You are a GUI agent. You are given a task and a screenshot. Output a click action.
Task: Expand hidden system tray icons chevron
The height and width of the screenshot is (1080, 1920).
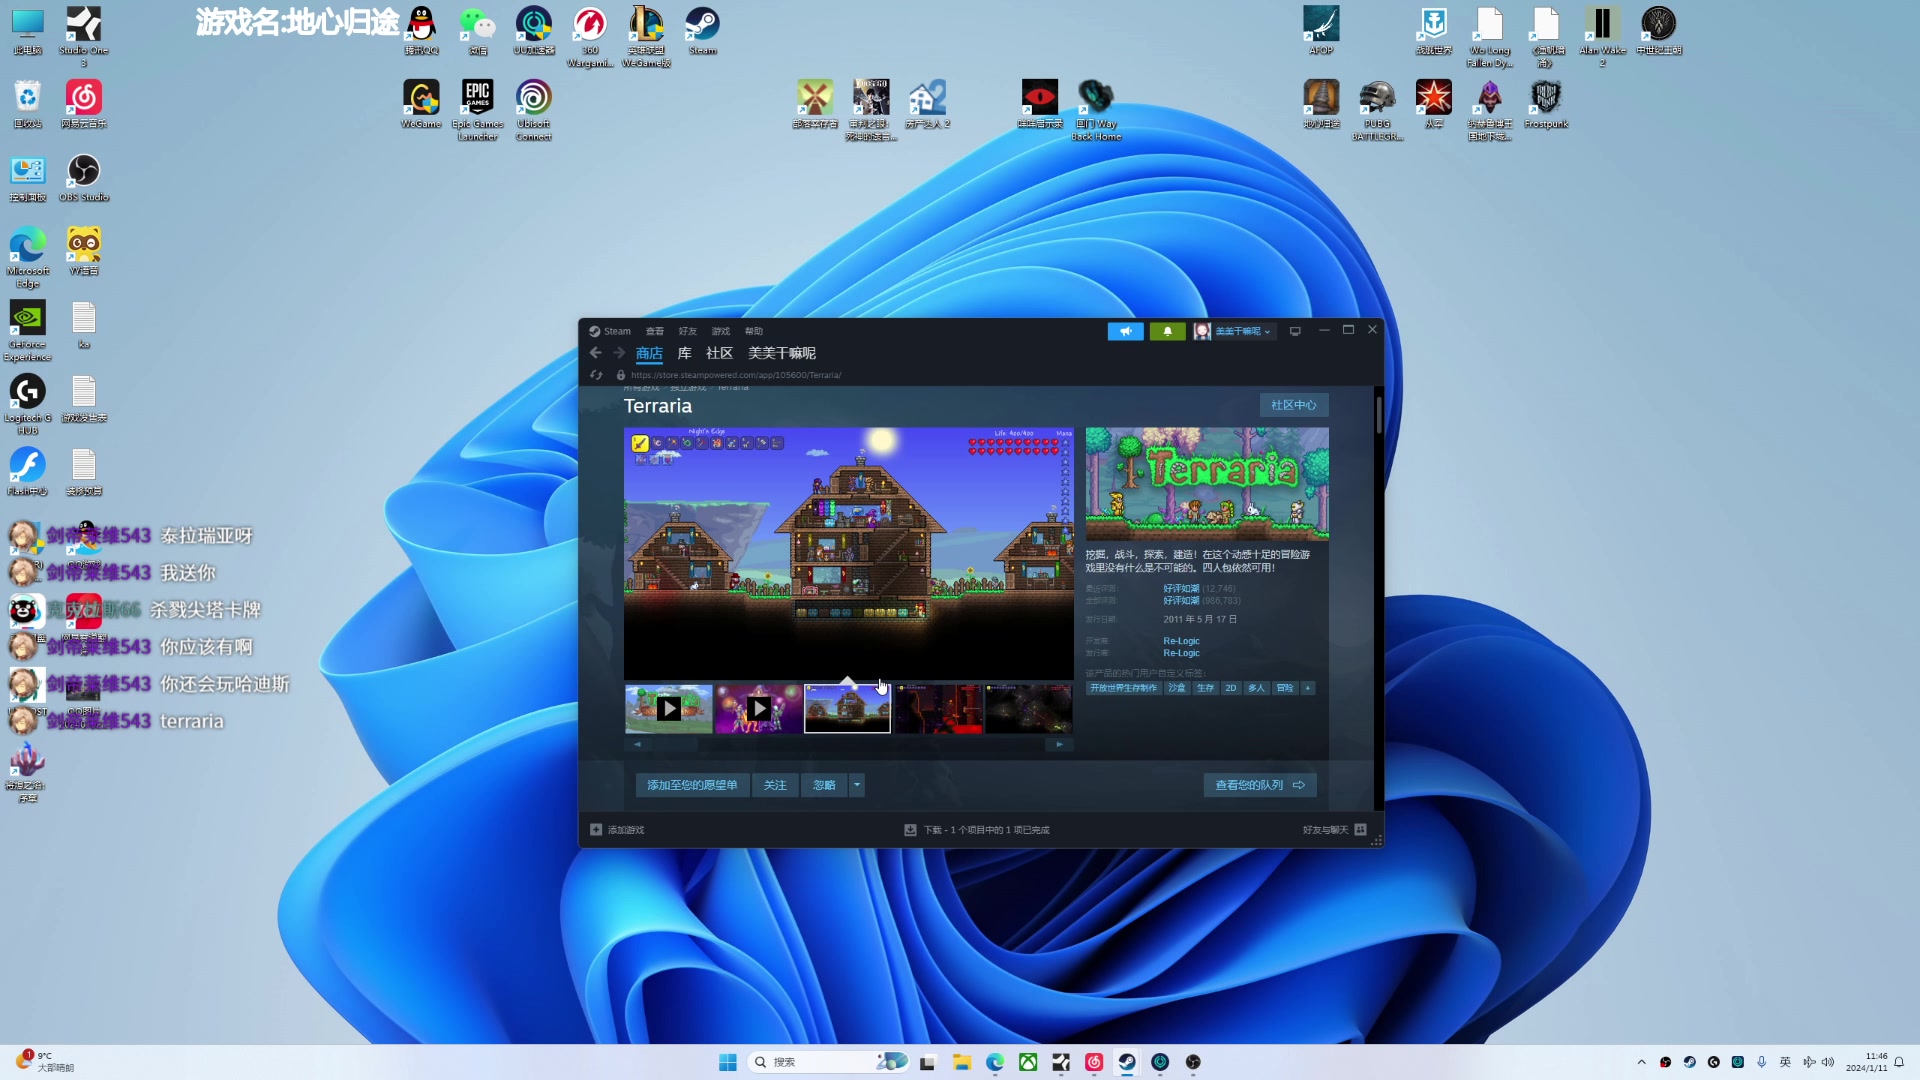(x=1641, y=1062)
